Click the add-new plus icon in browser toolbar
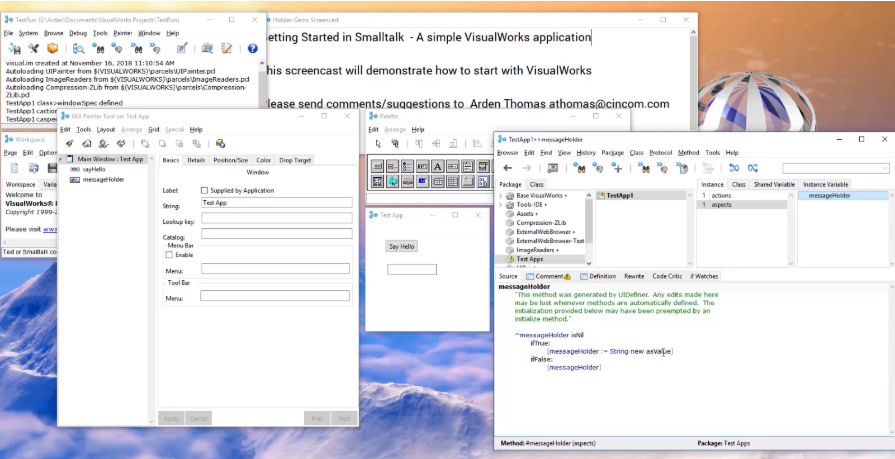Screen dimensions: 895x459 616,168
